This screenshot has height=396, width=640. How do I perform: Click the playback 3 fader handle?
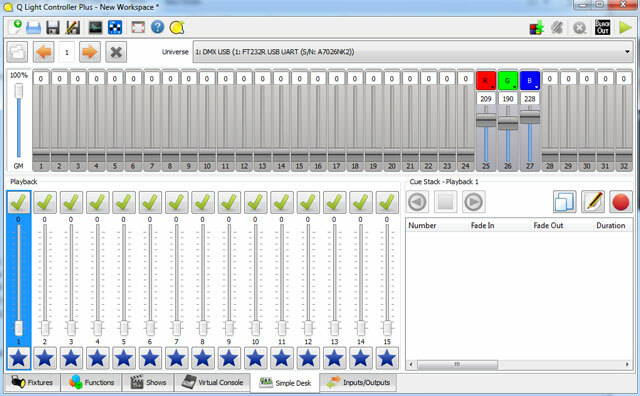71,328
